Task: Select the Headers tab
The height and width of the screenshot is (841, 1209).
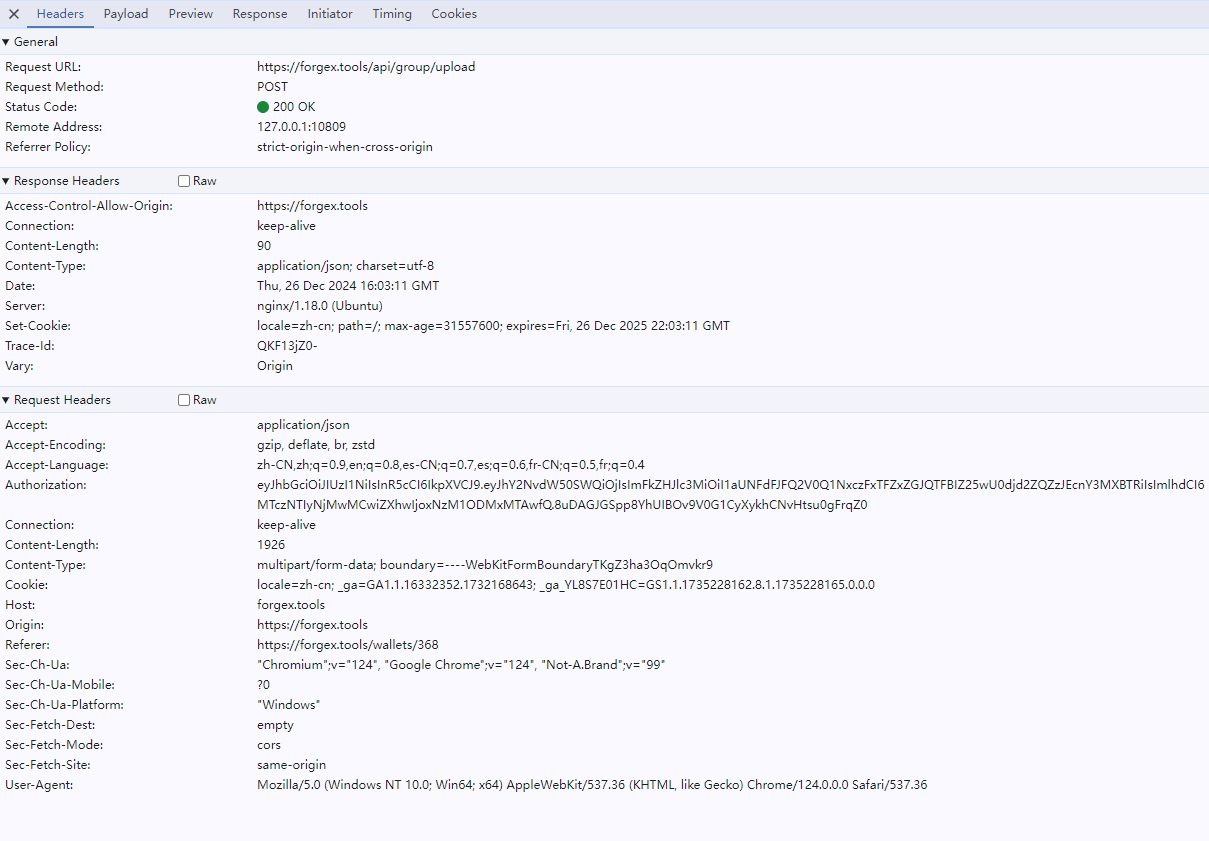Action: pos(60,14)
